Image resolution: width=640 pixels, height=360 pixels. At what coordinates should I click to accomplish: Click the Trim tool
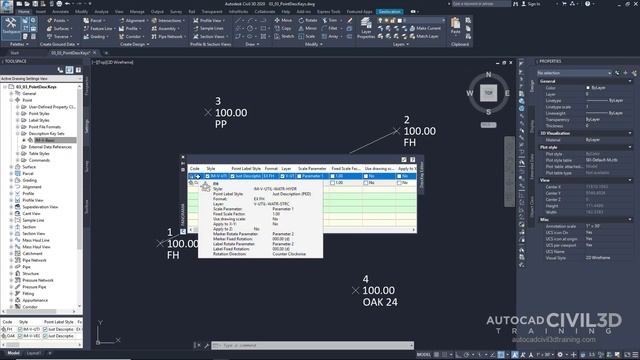(330, 20)
